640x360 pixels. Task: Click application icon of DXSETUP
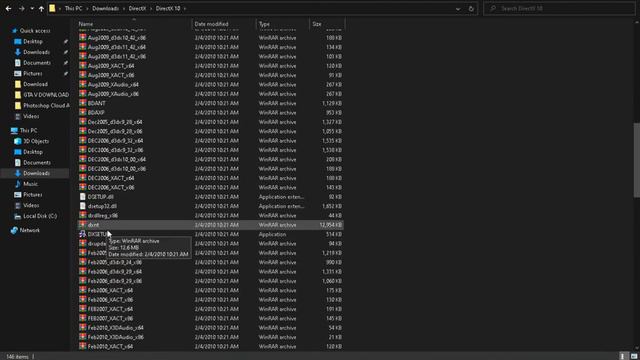[x=82, y=234]
